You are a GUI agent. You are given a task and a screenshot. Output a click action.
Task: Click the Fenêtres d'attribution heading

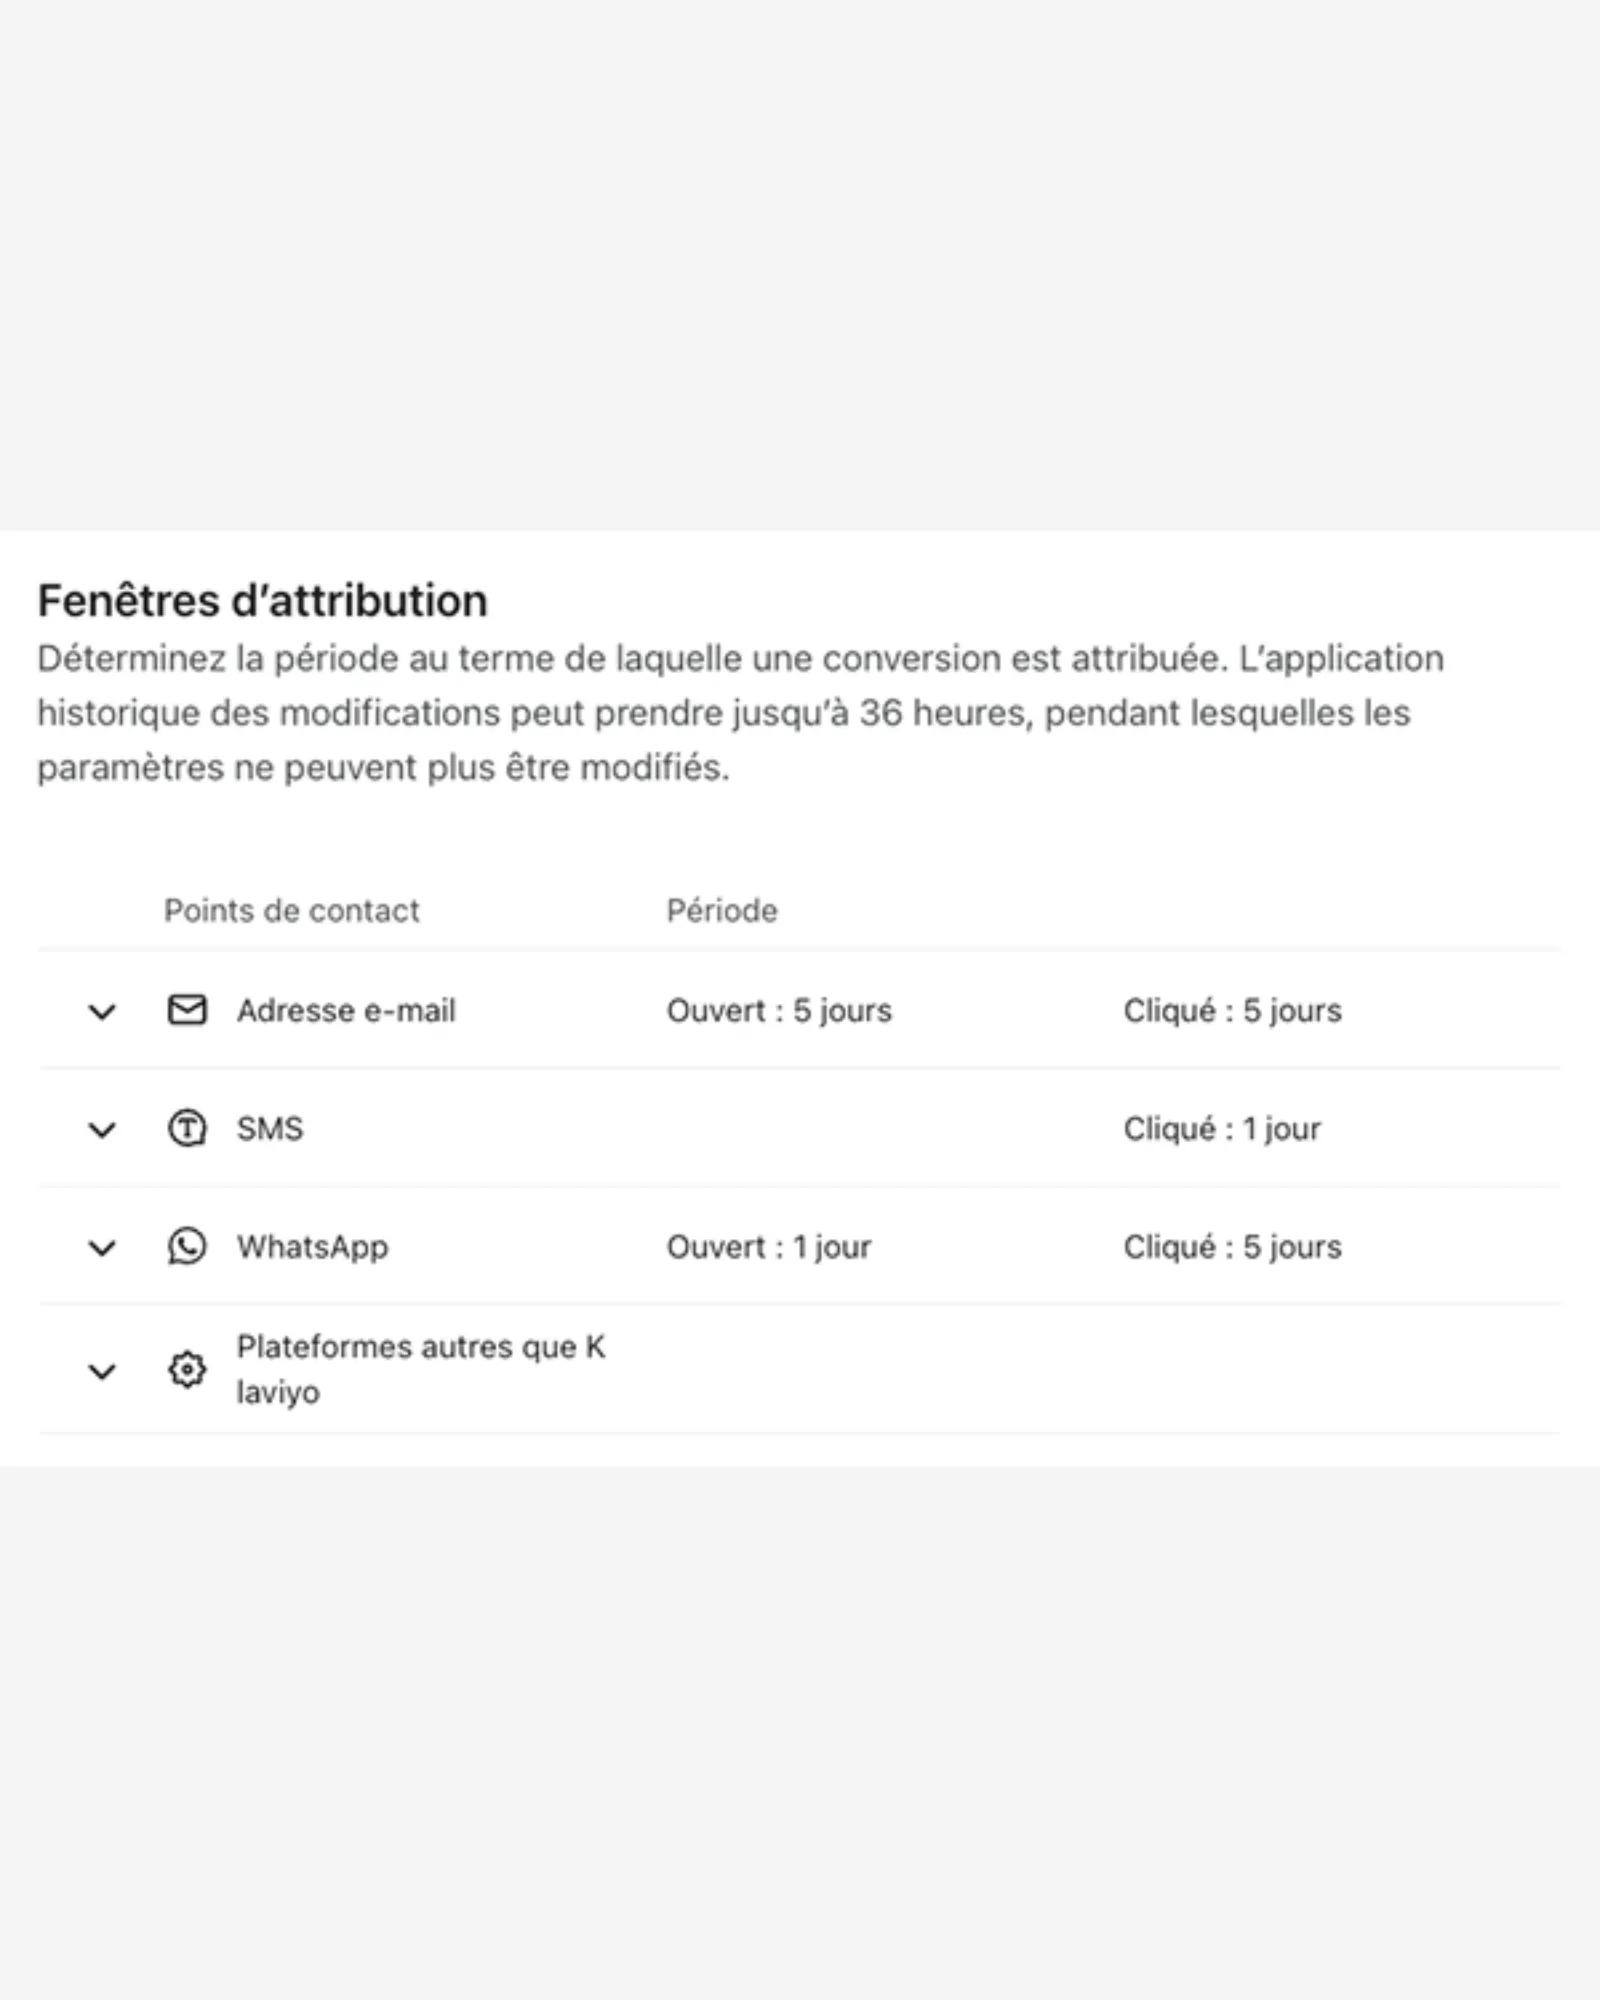(x=263, y=601)
